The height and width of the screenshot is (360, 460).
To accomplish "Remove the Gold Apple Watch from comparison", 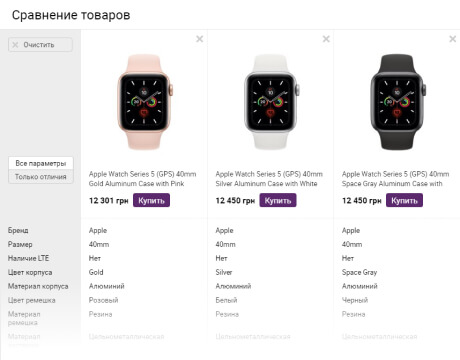I will pos(199,39).
